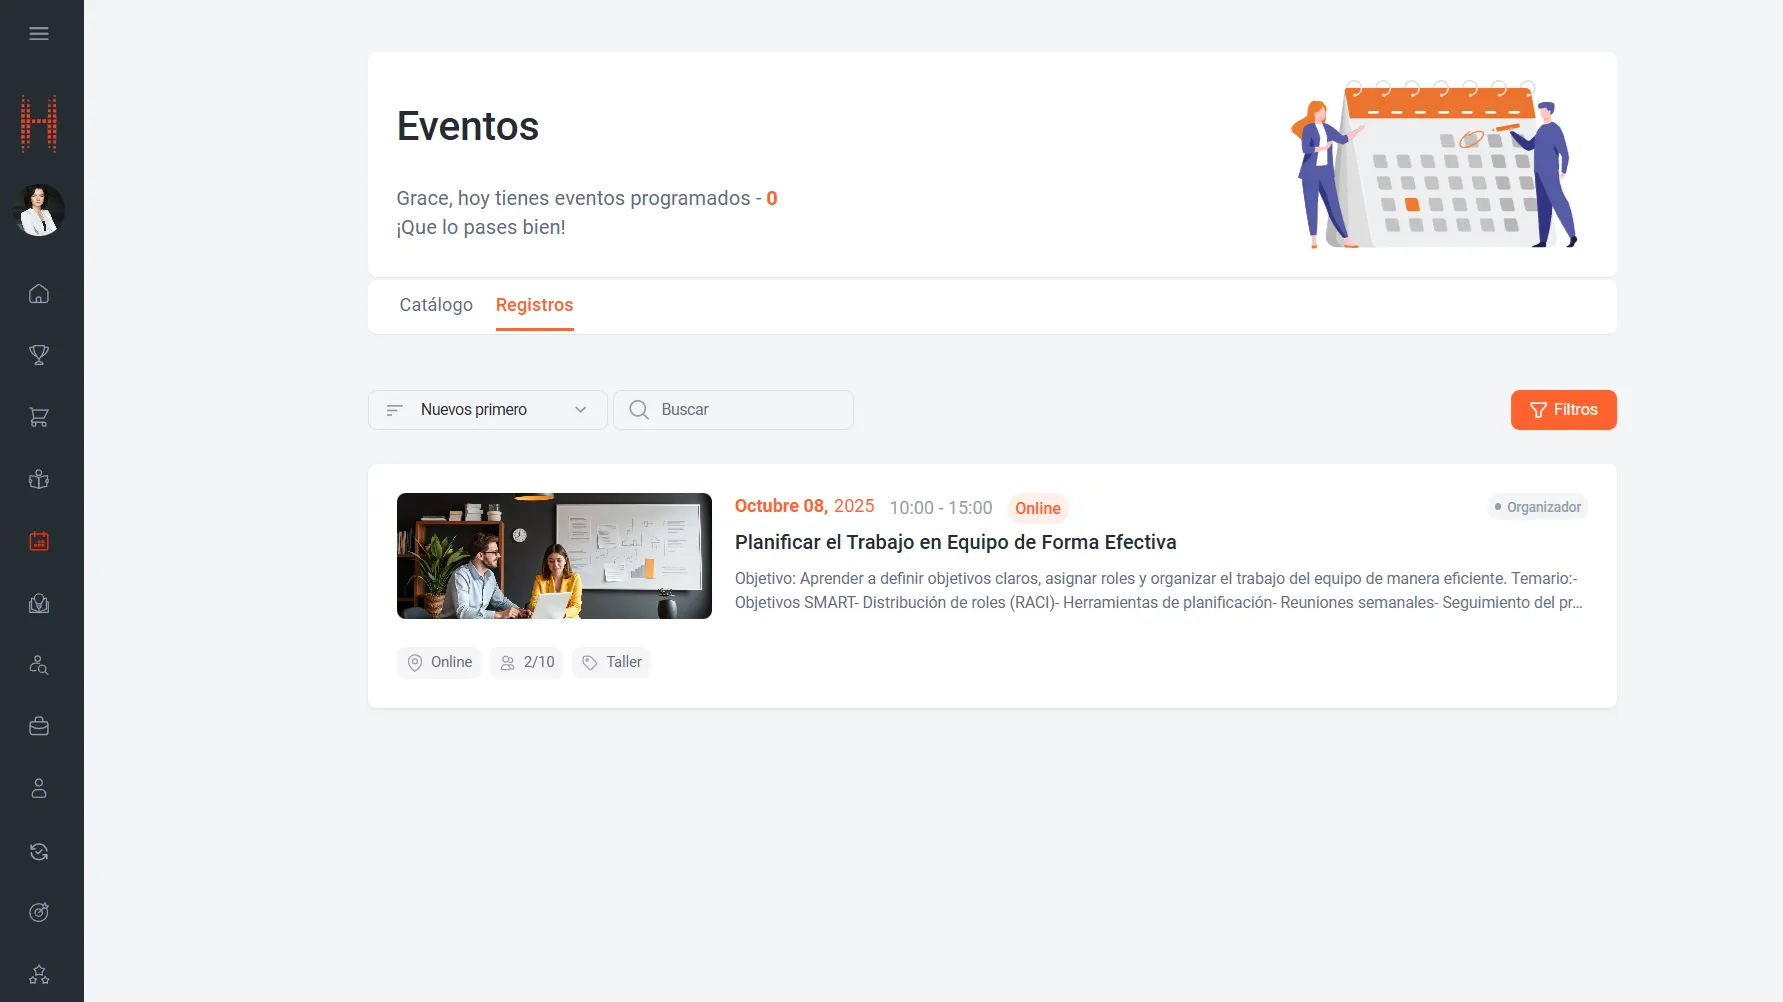Expand the 'Nuevos primero' sort dropdown

pos(487,410)
